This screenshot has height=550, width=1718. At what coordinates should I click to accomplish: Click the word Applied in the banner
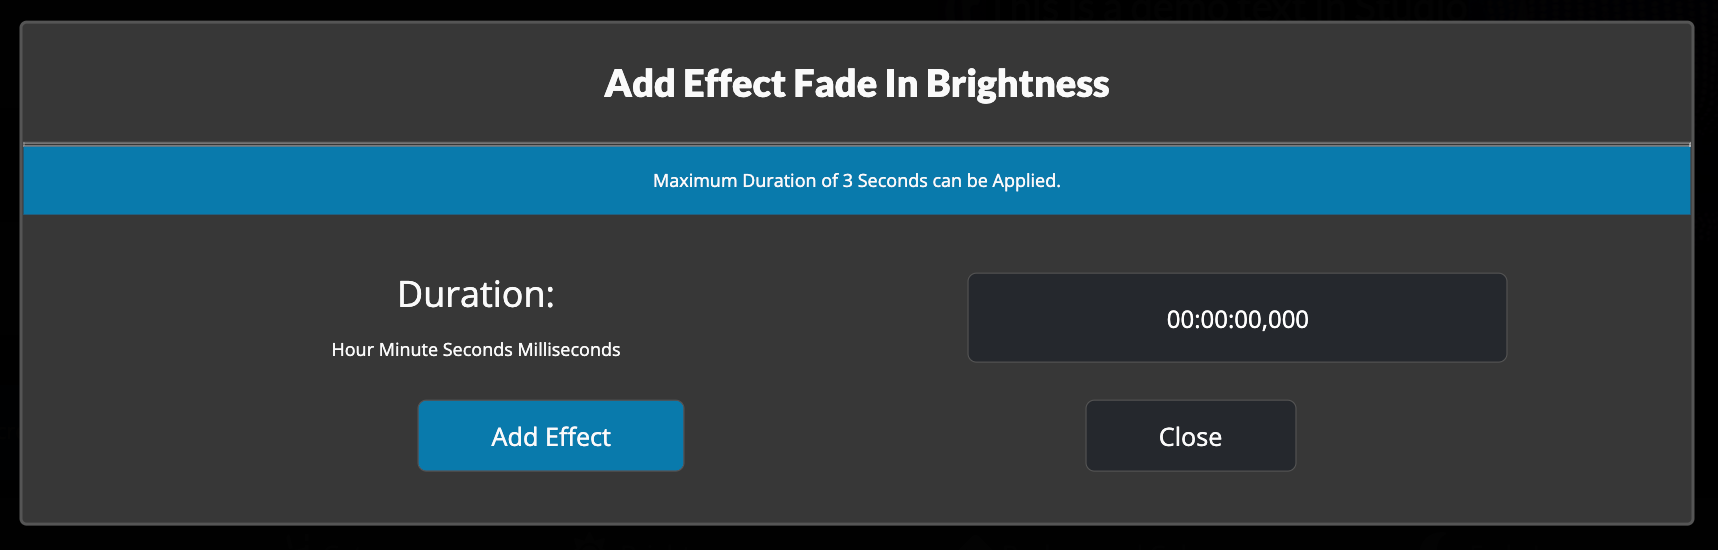[1024, 181]
